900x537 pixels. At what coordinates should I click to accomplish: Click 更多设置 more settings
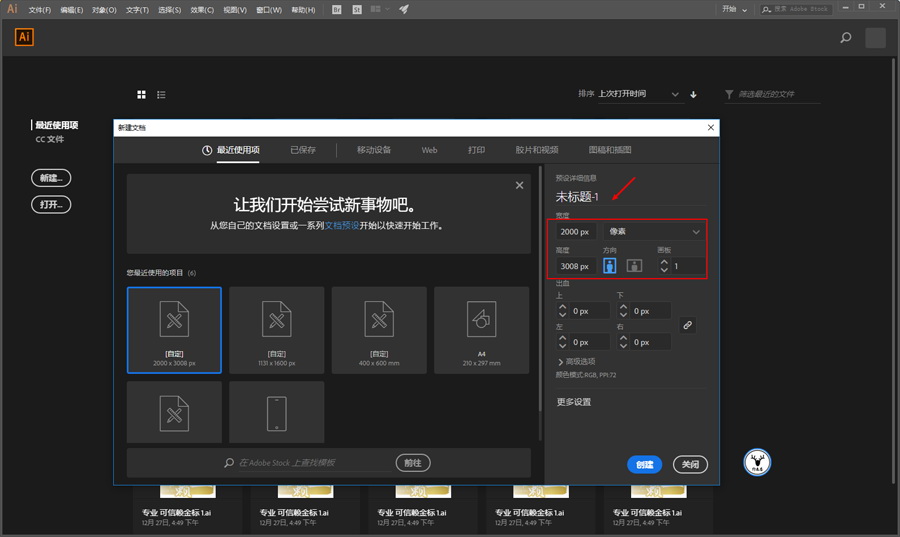(x=574, y=402)
